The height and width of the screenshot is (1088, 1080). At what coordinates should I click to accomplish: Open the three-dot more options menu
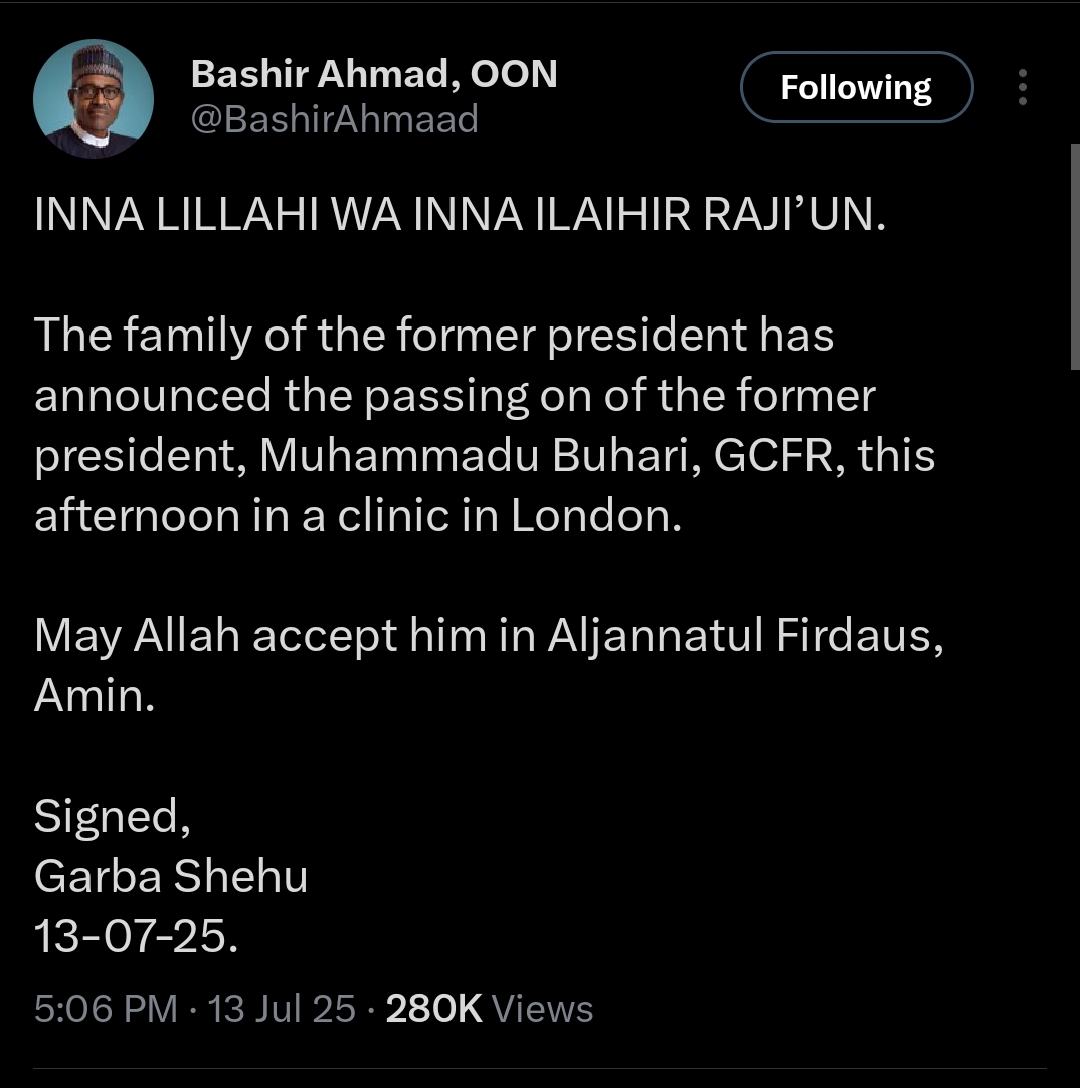click(x=1022, y=88)
